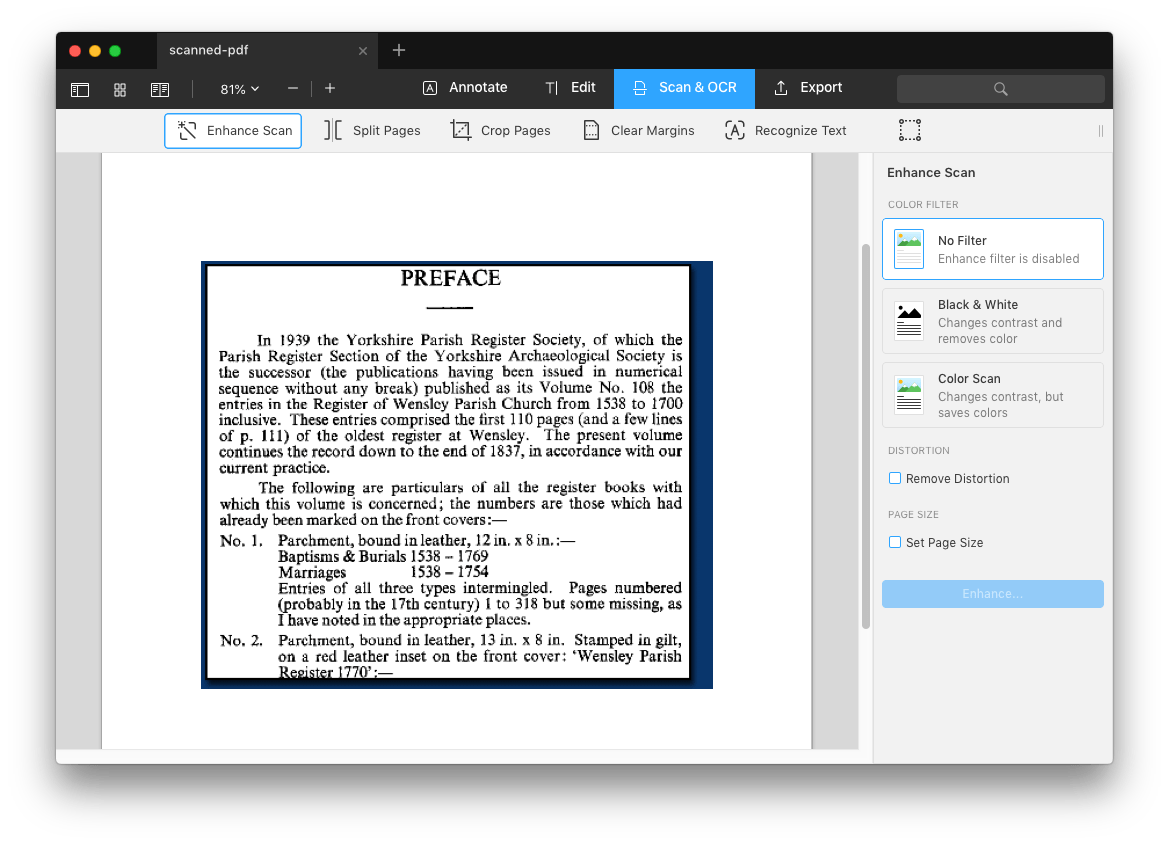
Task: Activate the dashed selection rectangle tool
Action: pyautogui.click(x=909, y=130)
